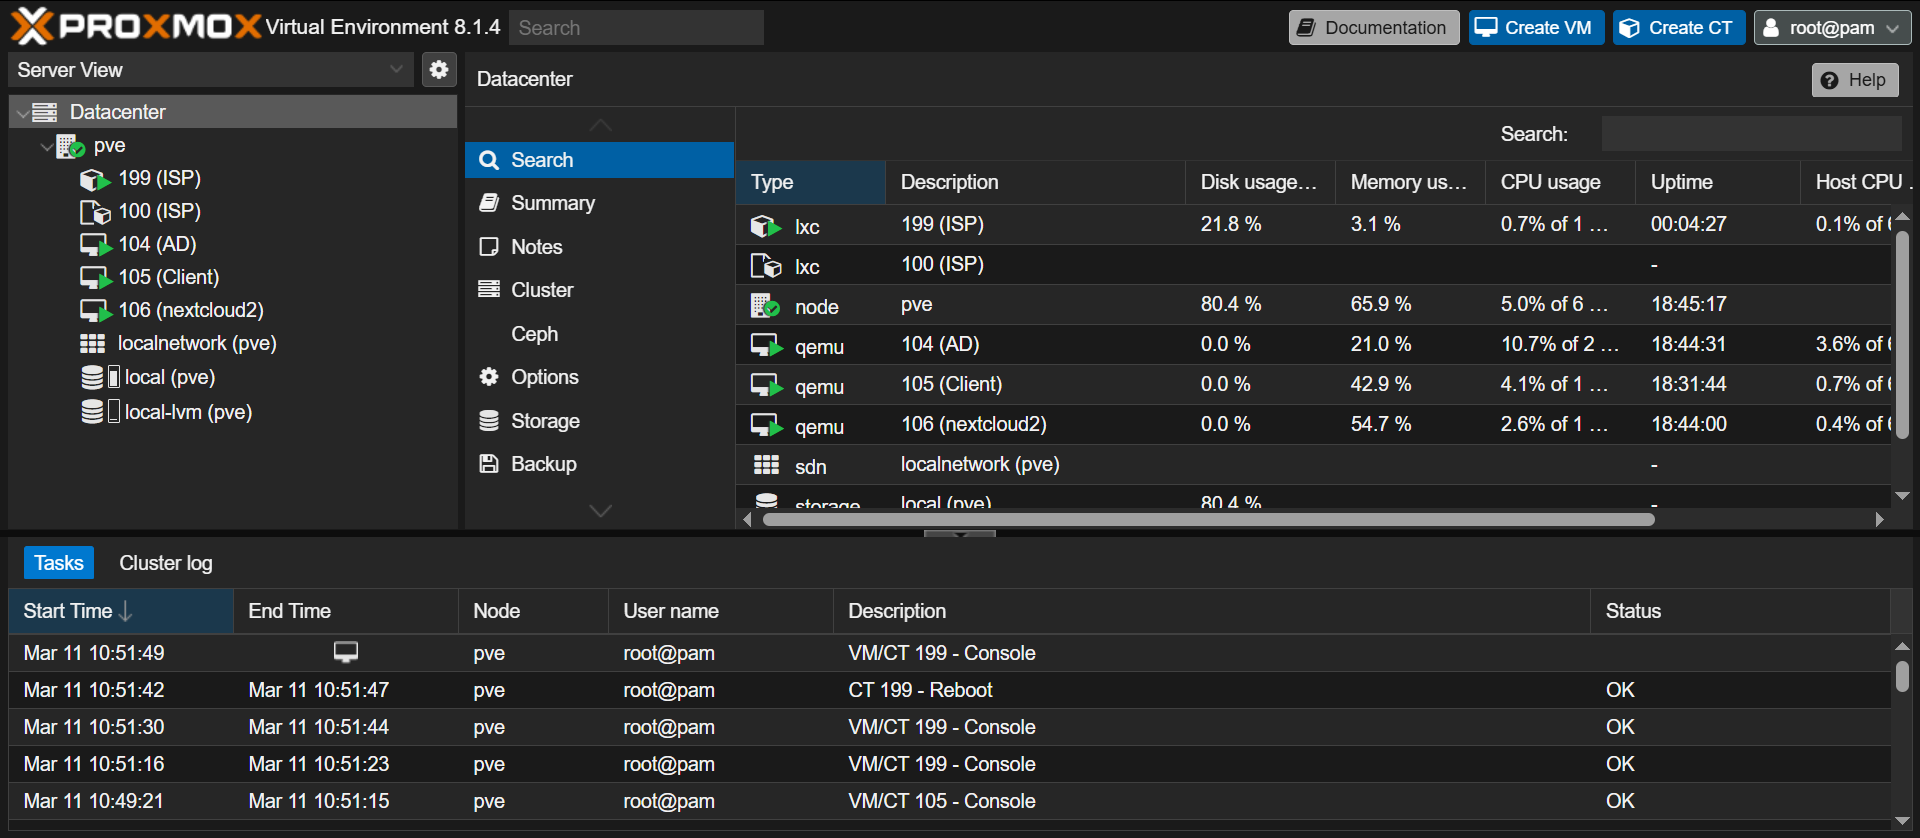Viewport: 1920px width, 838px height.
Task: Click the 104 (AD) VM icon in tree
Action: tap(95, 245)
